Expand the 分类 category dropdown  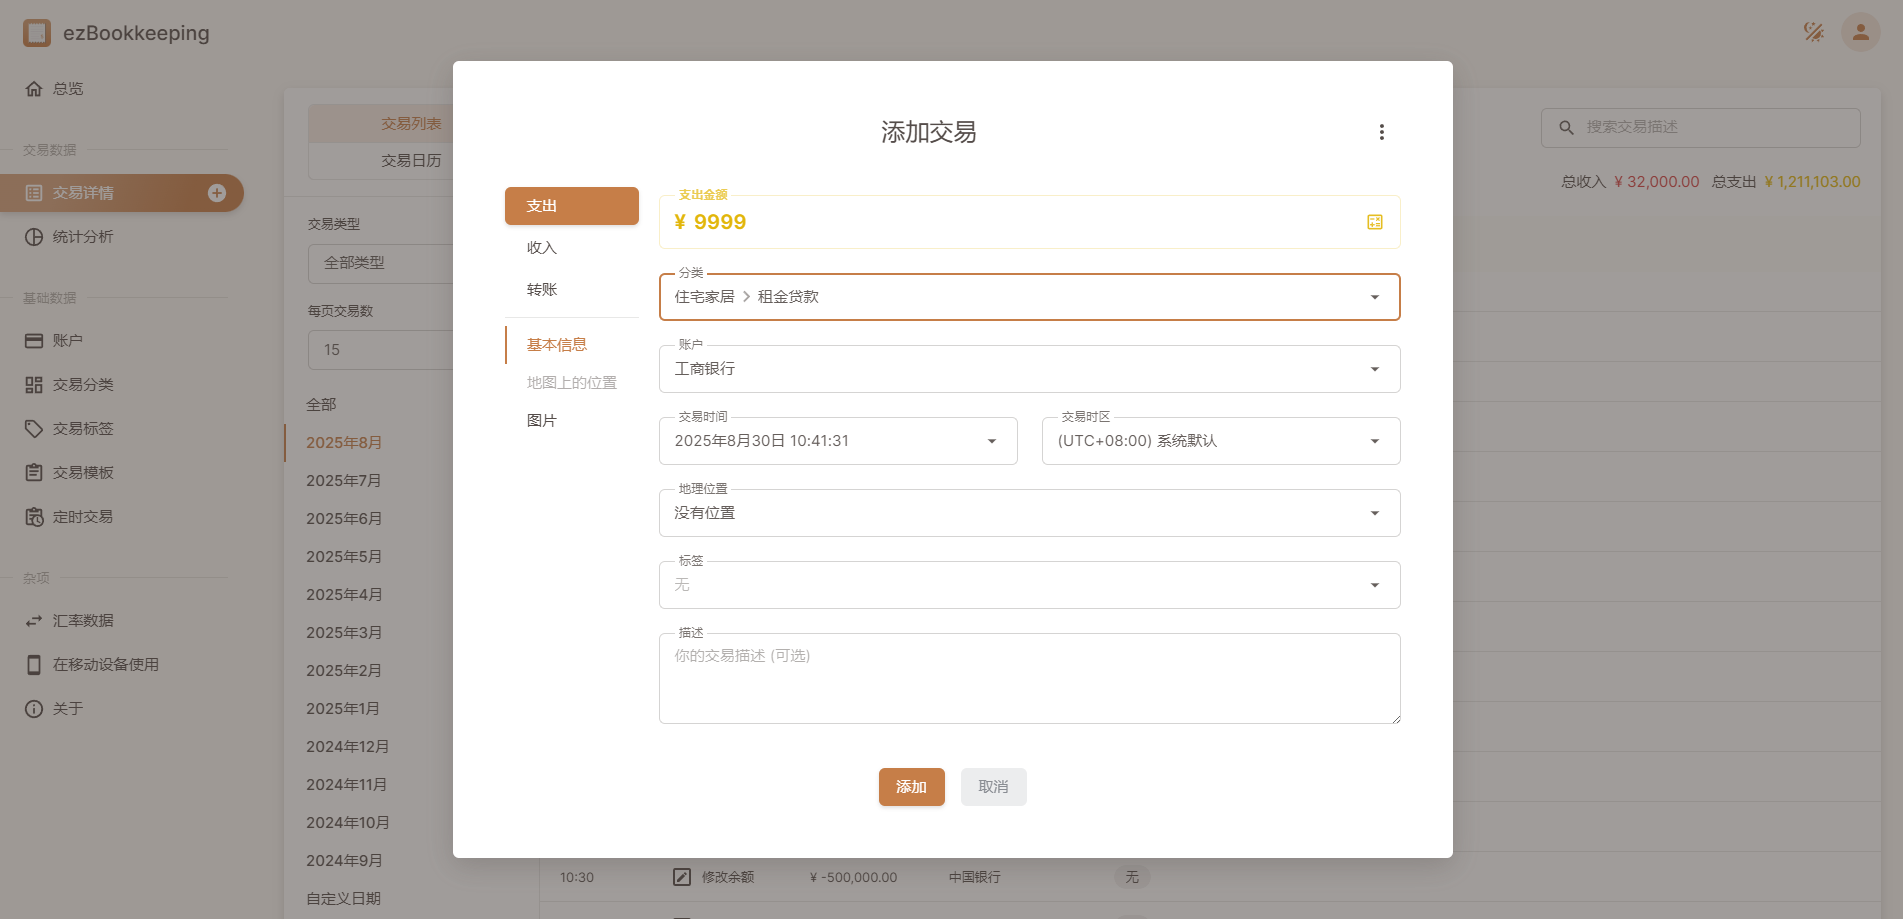point(1029,297)
